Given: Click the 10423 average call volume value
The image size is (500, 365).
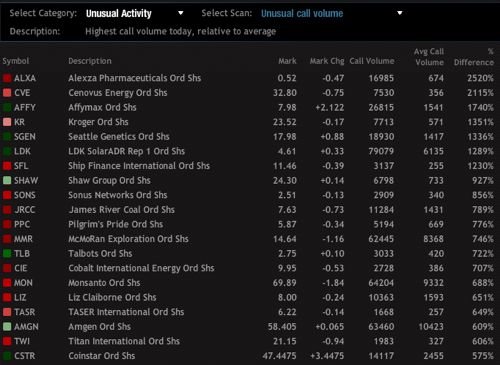Looking at the screenshot, I should pos(431,327).
